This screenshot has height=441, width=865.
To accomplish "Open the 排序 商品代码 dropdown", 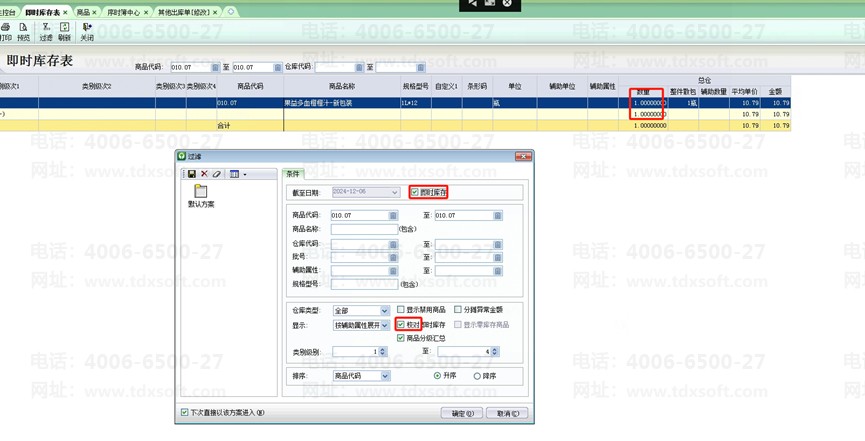I will tap(384, 376).
